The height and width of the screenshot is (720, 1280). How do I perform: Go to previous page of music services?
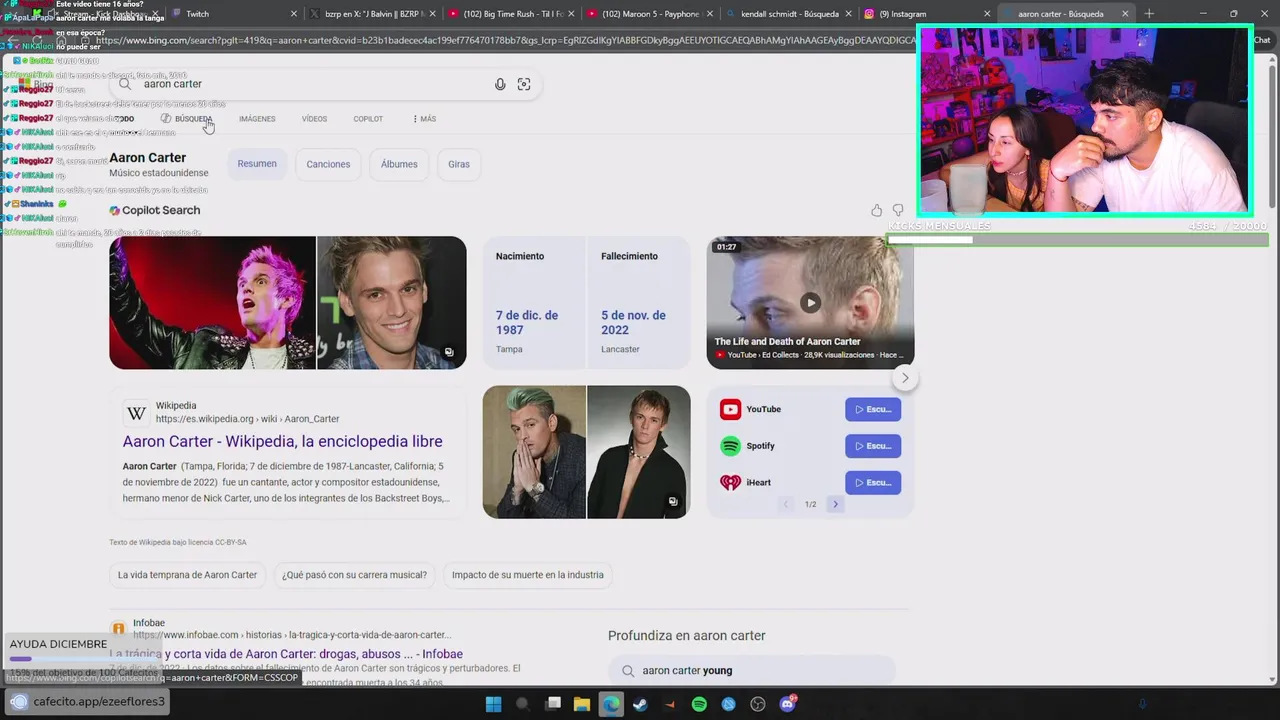786,504
